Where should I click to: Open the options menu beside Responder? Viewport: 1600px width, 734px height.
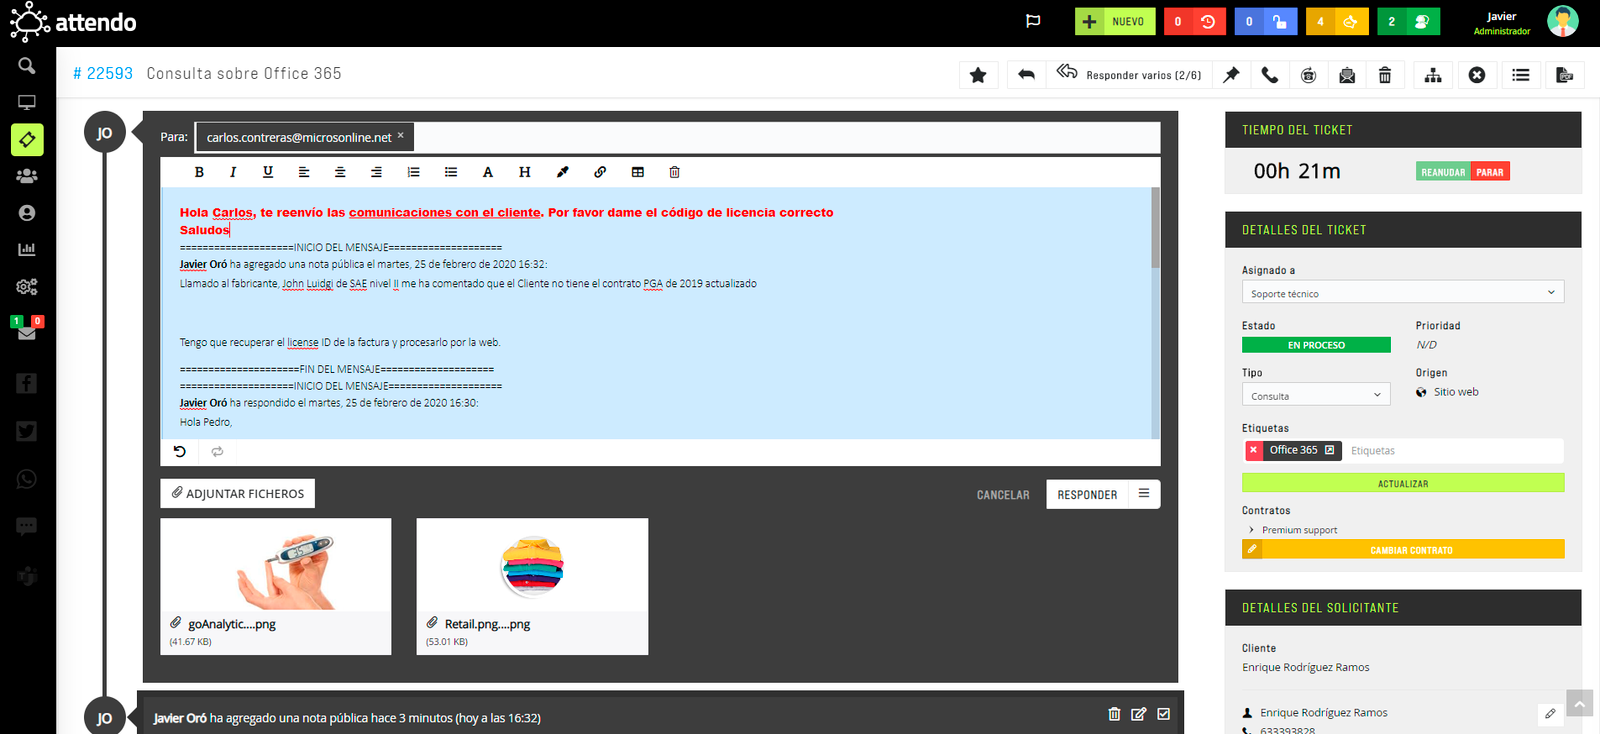point(1144,494)
